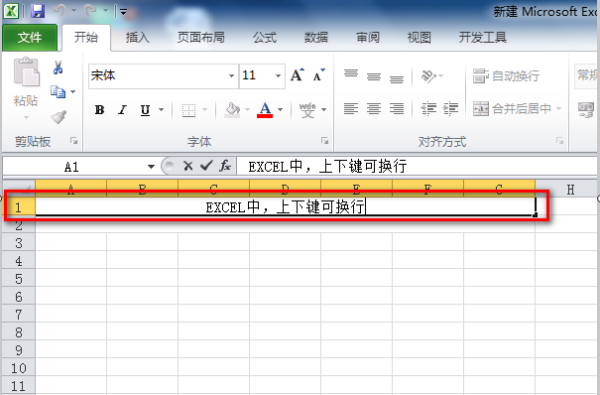The width and height of the screenshot is (600, 395).
Task: Open the 合并后居中 dropdown arrow
Action: (x=559, y=109)
